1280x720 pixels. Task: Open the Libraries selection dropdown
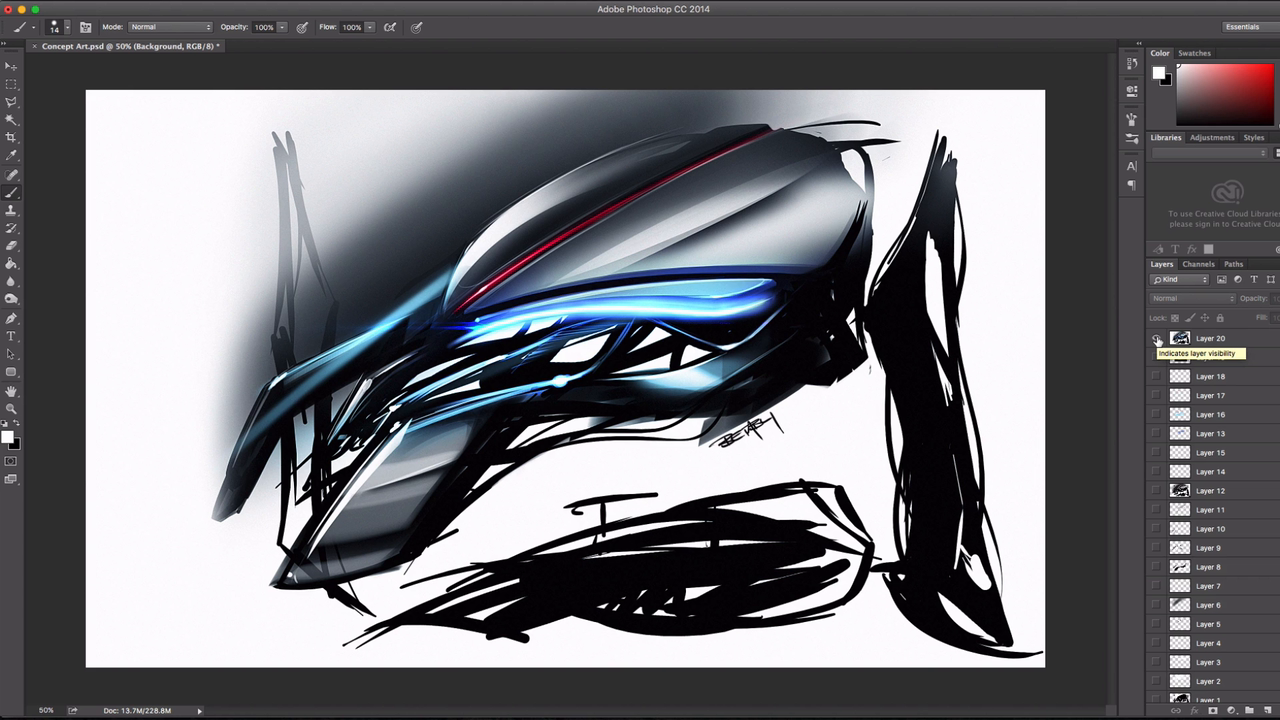[1210, 153]
